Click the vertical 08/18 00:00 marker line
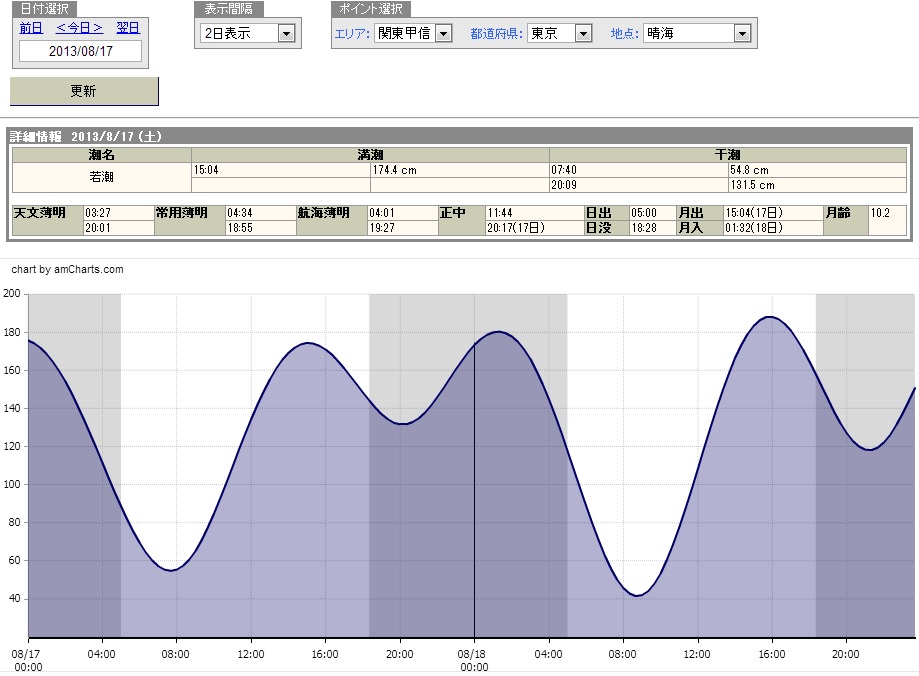 pyautogui.click(x=474, y=490)
